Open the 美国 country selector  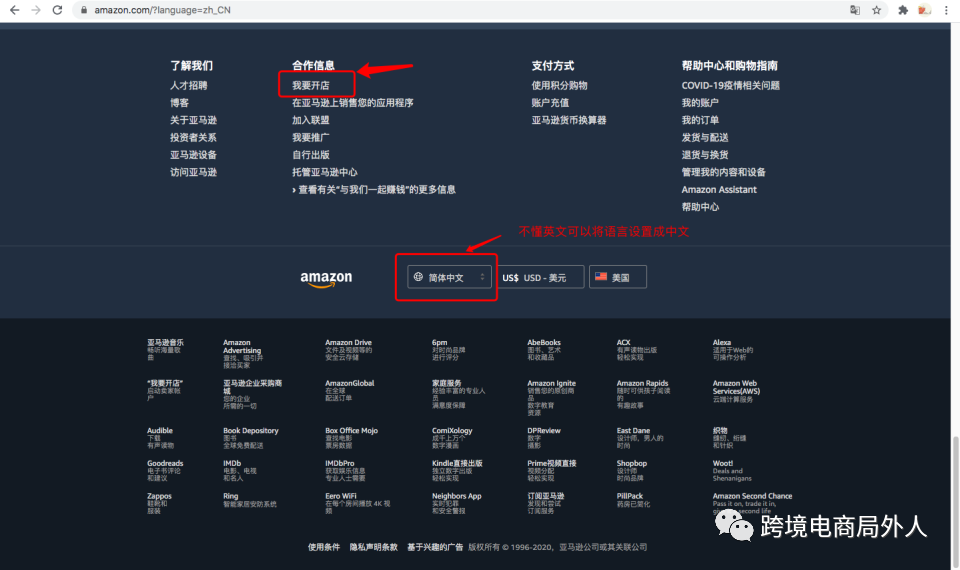[x=618, y=277]
